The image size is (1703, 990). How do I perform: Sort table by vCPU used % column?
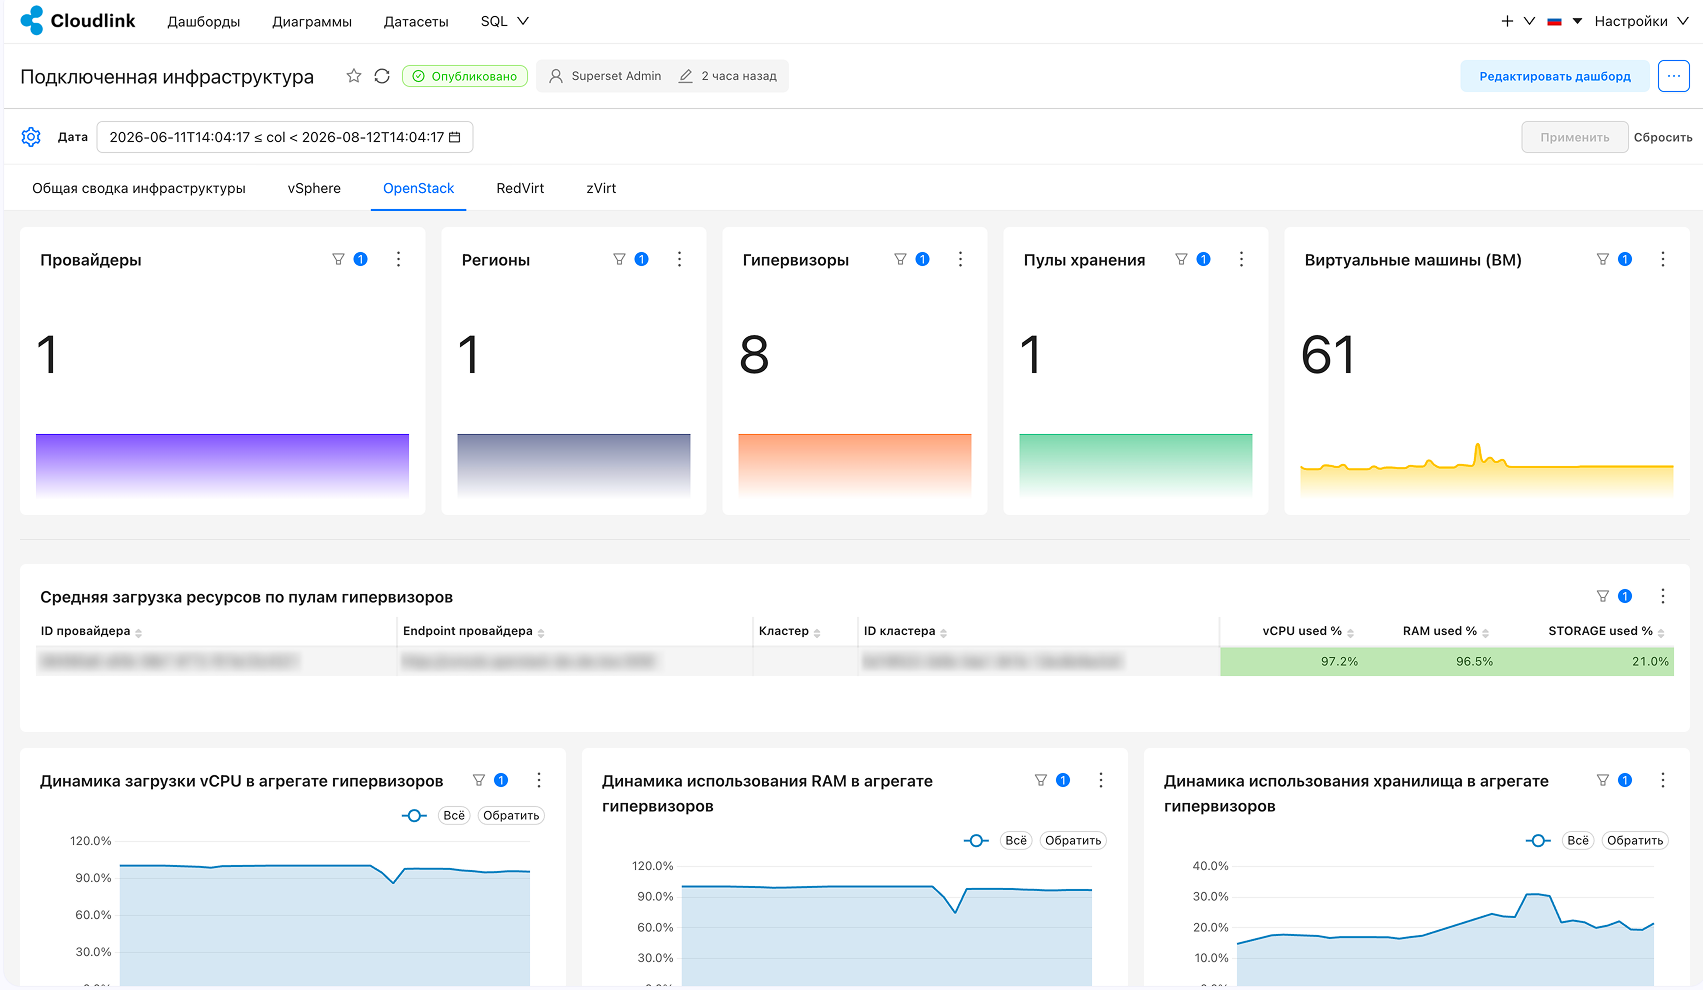(1307, 631)
